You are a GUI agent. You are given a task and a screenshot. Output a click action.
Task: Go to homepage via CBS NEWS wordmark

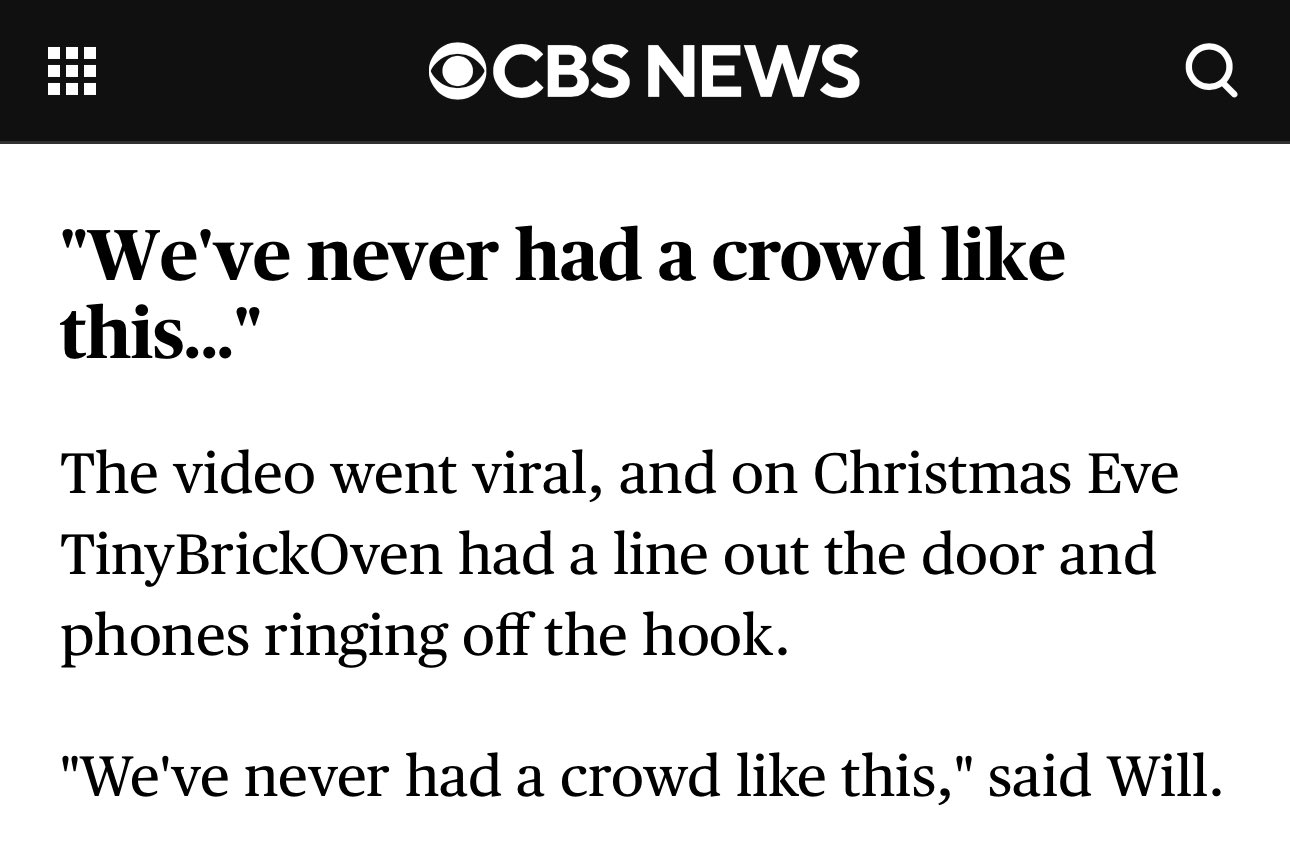pyautogui.click(x=644, y=72)
